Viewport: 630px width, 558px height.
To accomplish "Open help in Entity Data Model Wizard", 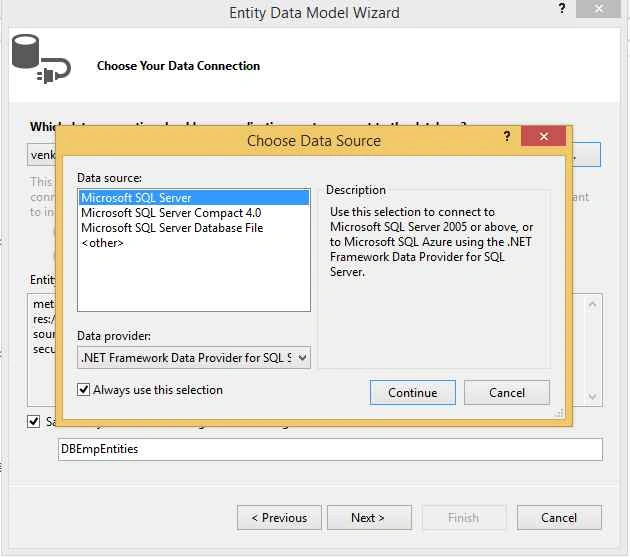I will click(x=562, y=8).
